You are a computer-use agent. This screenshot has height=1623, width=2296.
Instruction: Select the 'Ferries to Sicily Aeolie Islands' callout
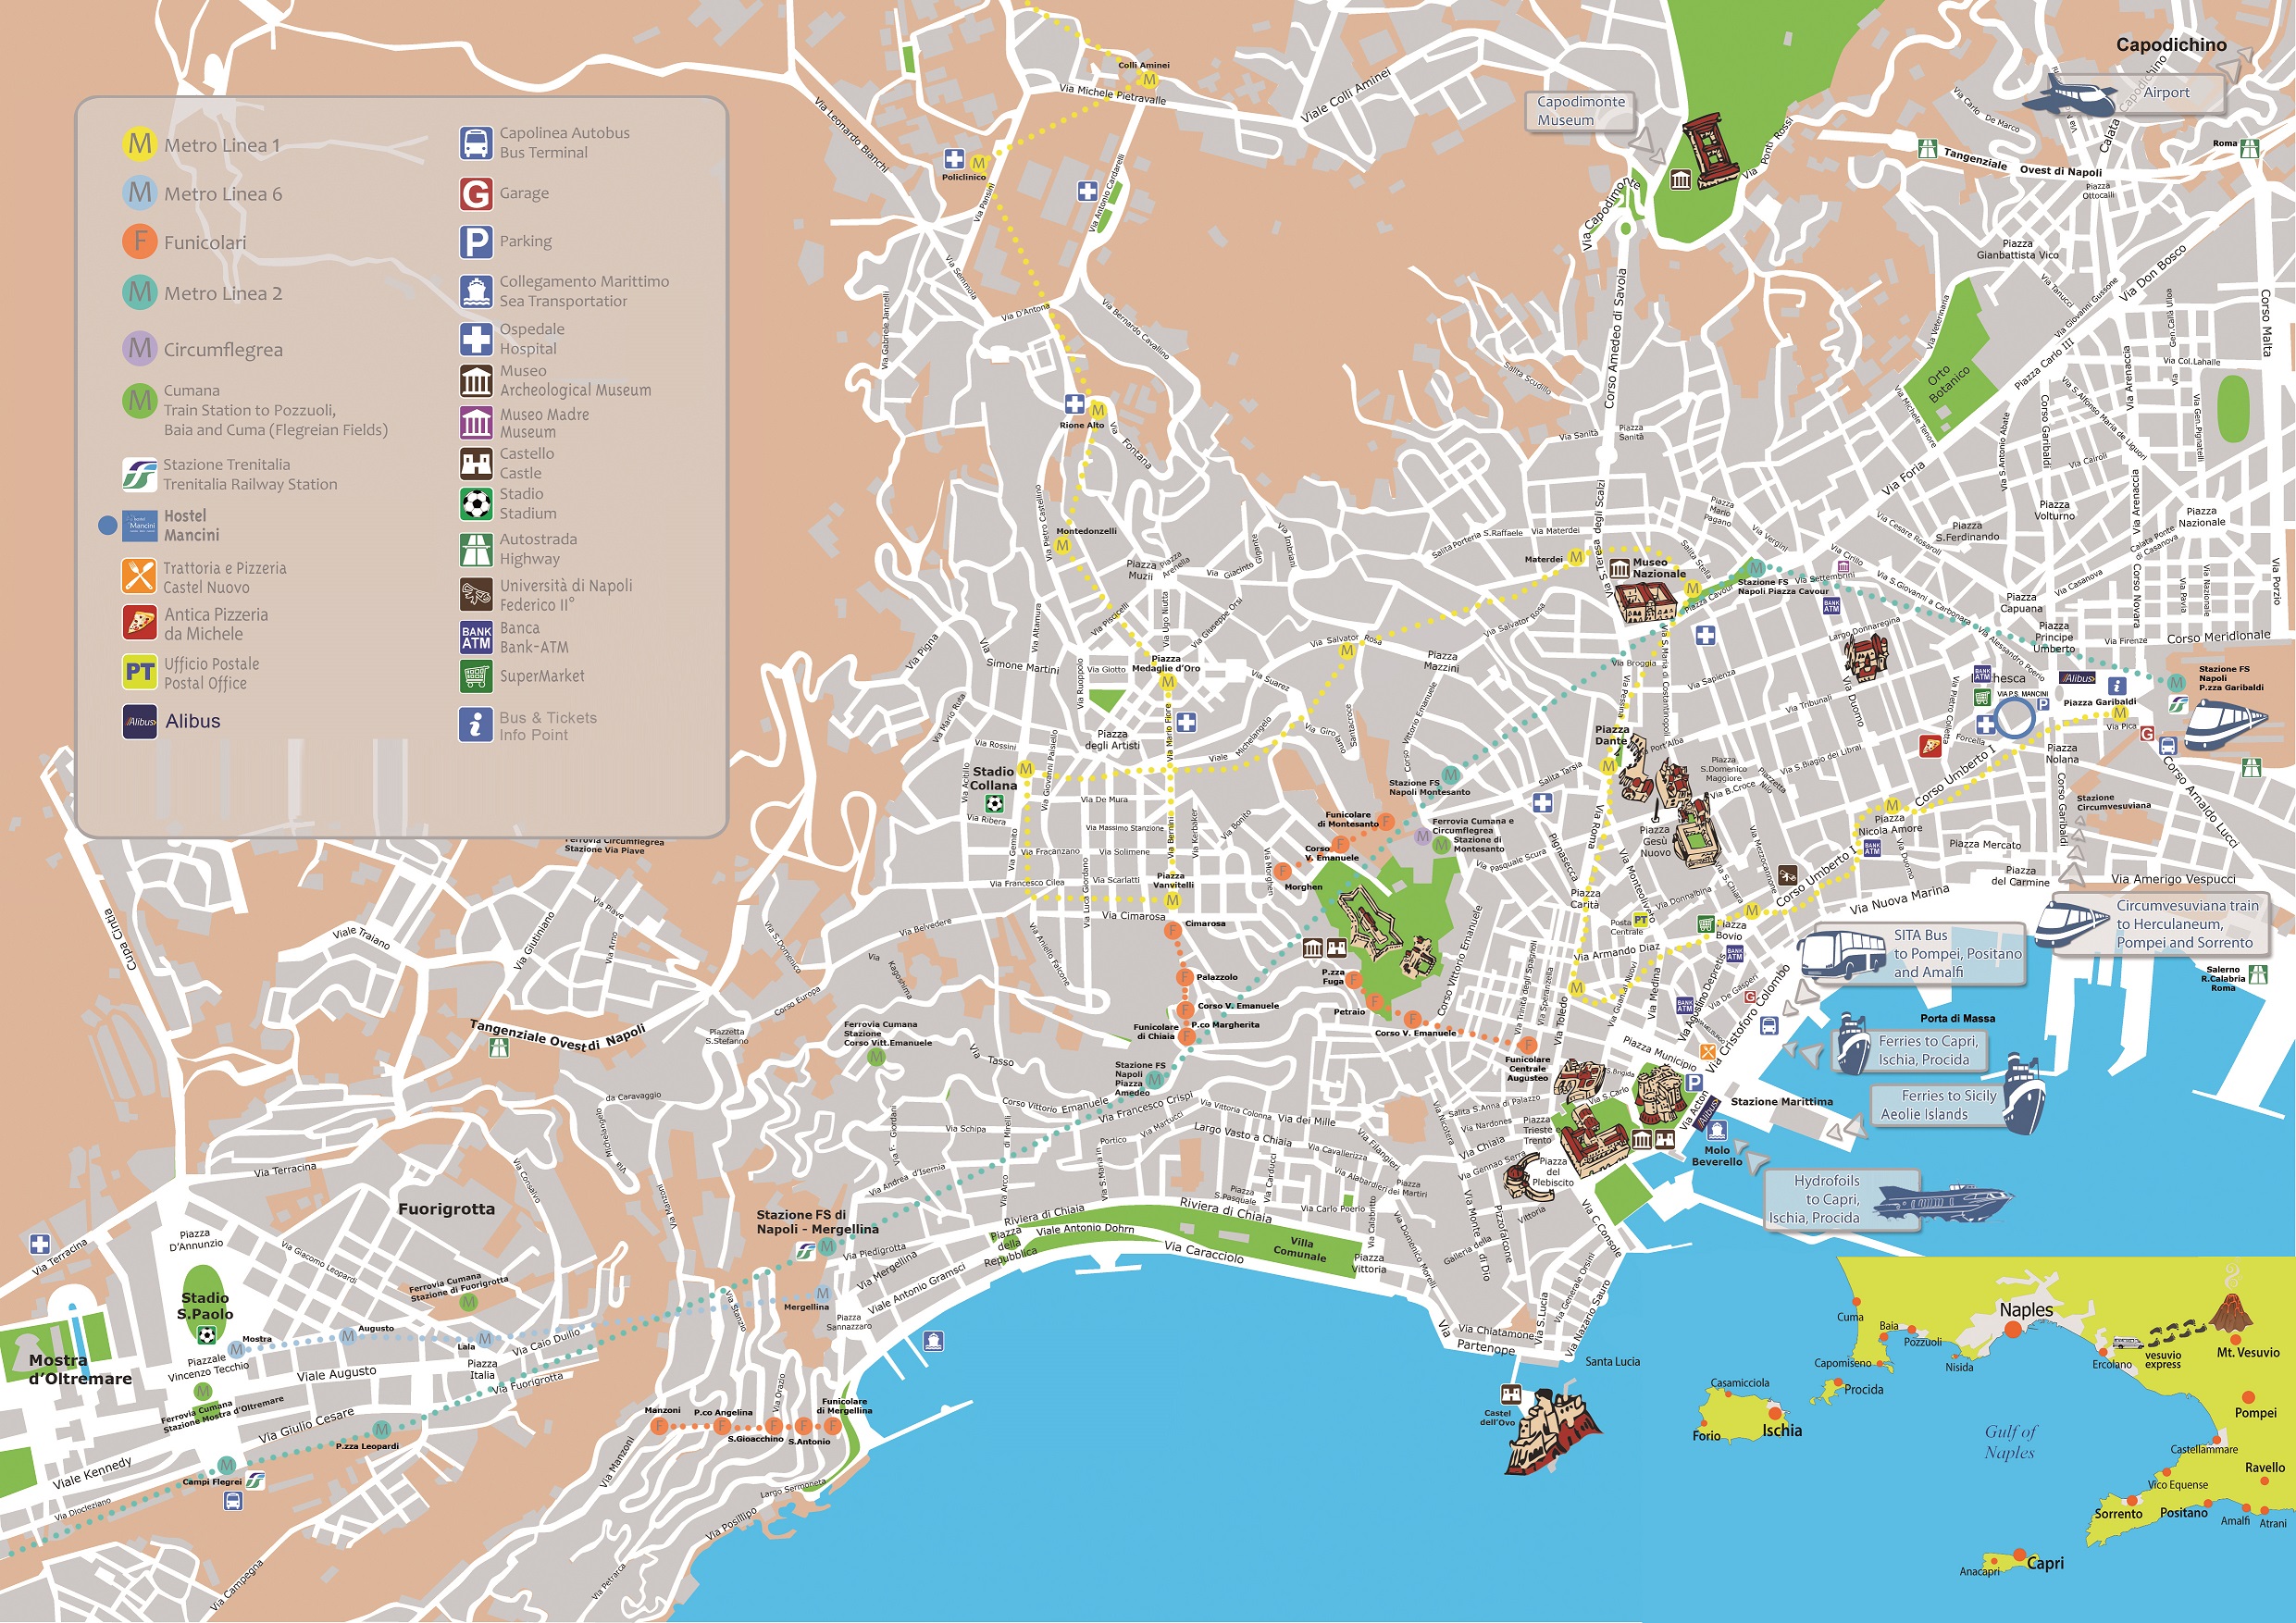coord(1938,1105)
